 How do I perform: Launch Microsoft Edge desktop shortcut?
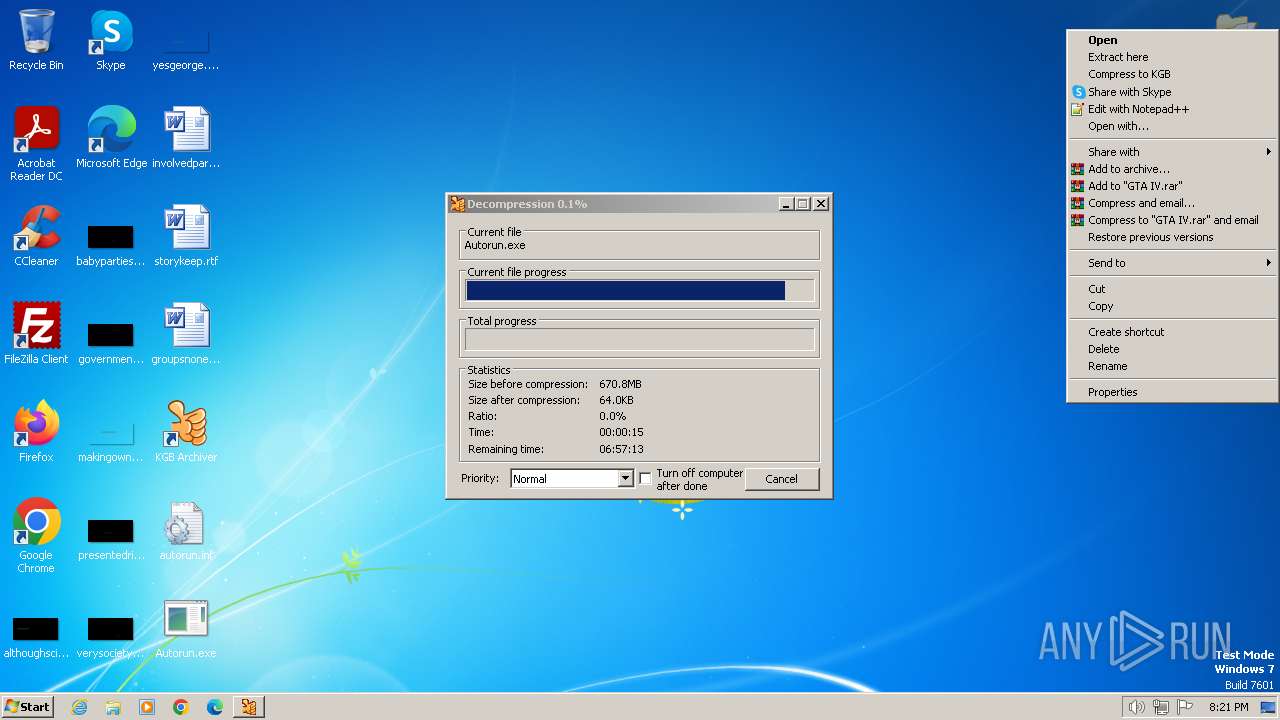[x=111, y=137]
